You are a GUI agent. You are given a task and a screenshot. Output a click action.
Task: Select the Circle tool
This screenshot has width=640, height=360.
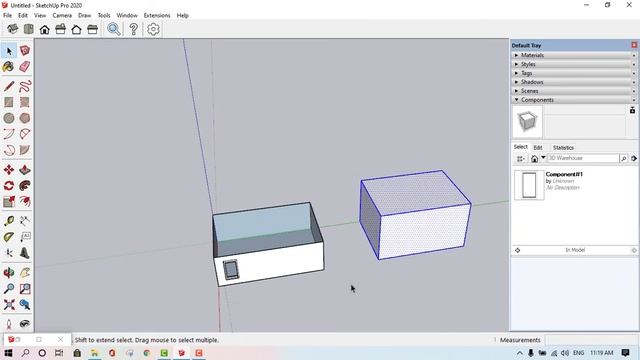[9, 118]
